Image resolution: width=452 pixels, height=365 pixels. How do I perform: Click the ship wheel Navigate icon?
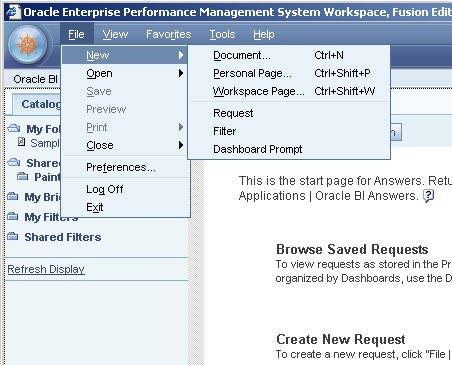[28, 44]
